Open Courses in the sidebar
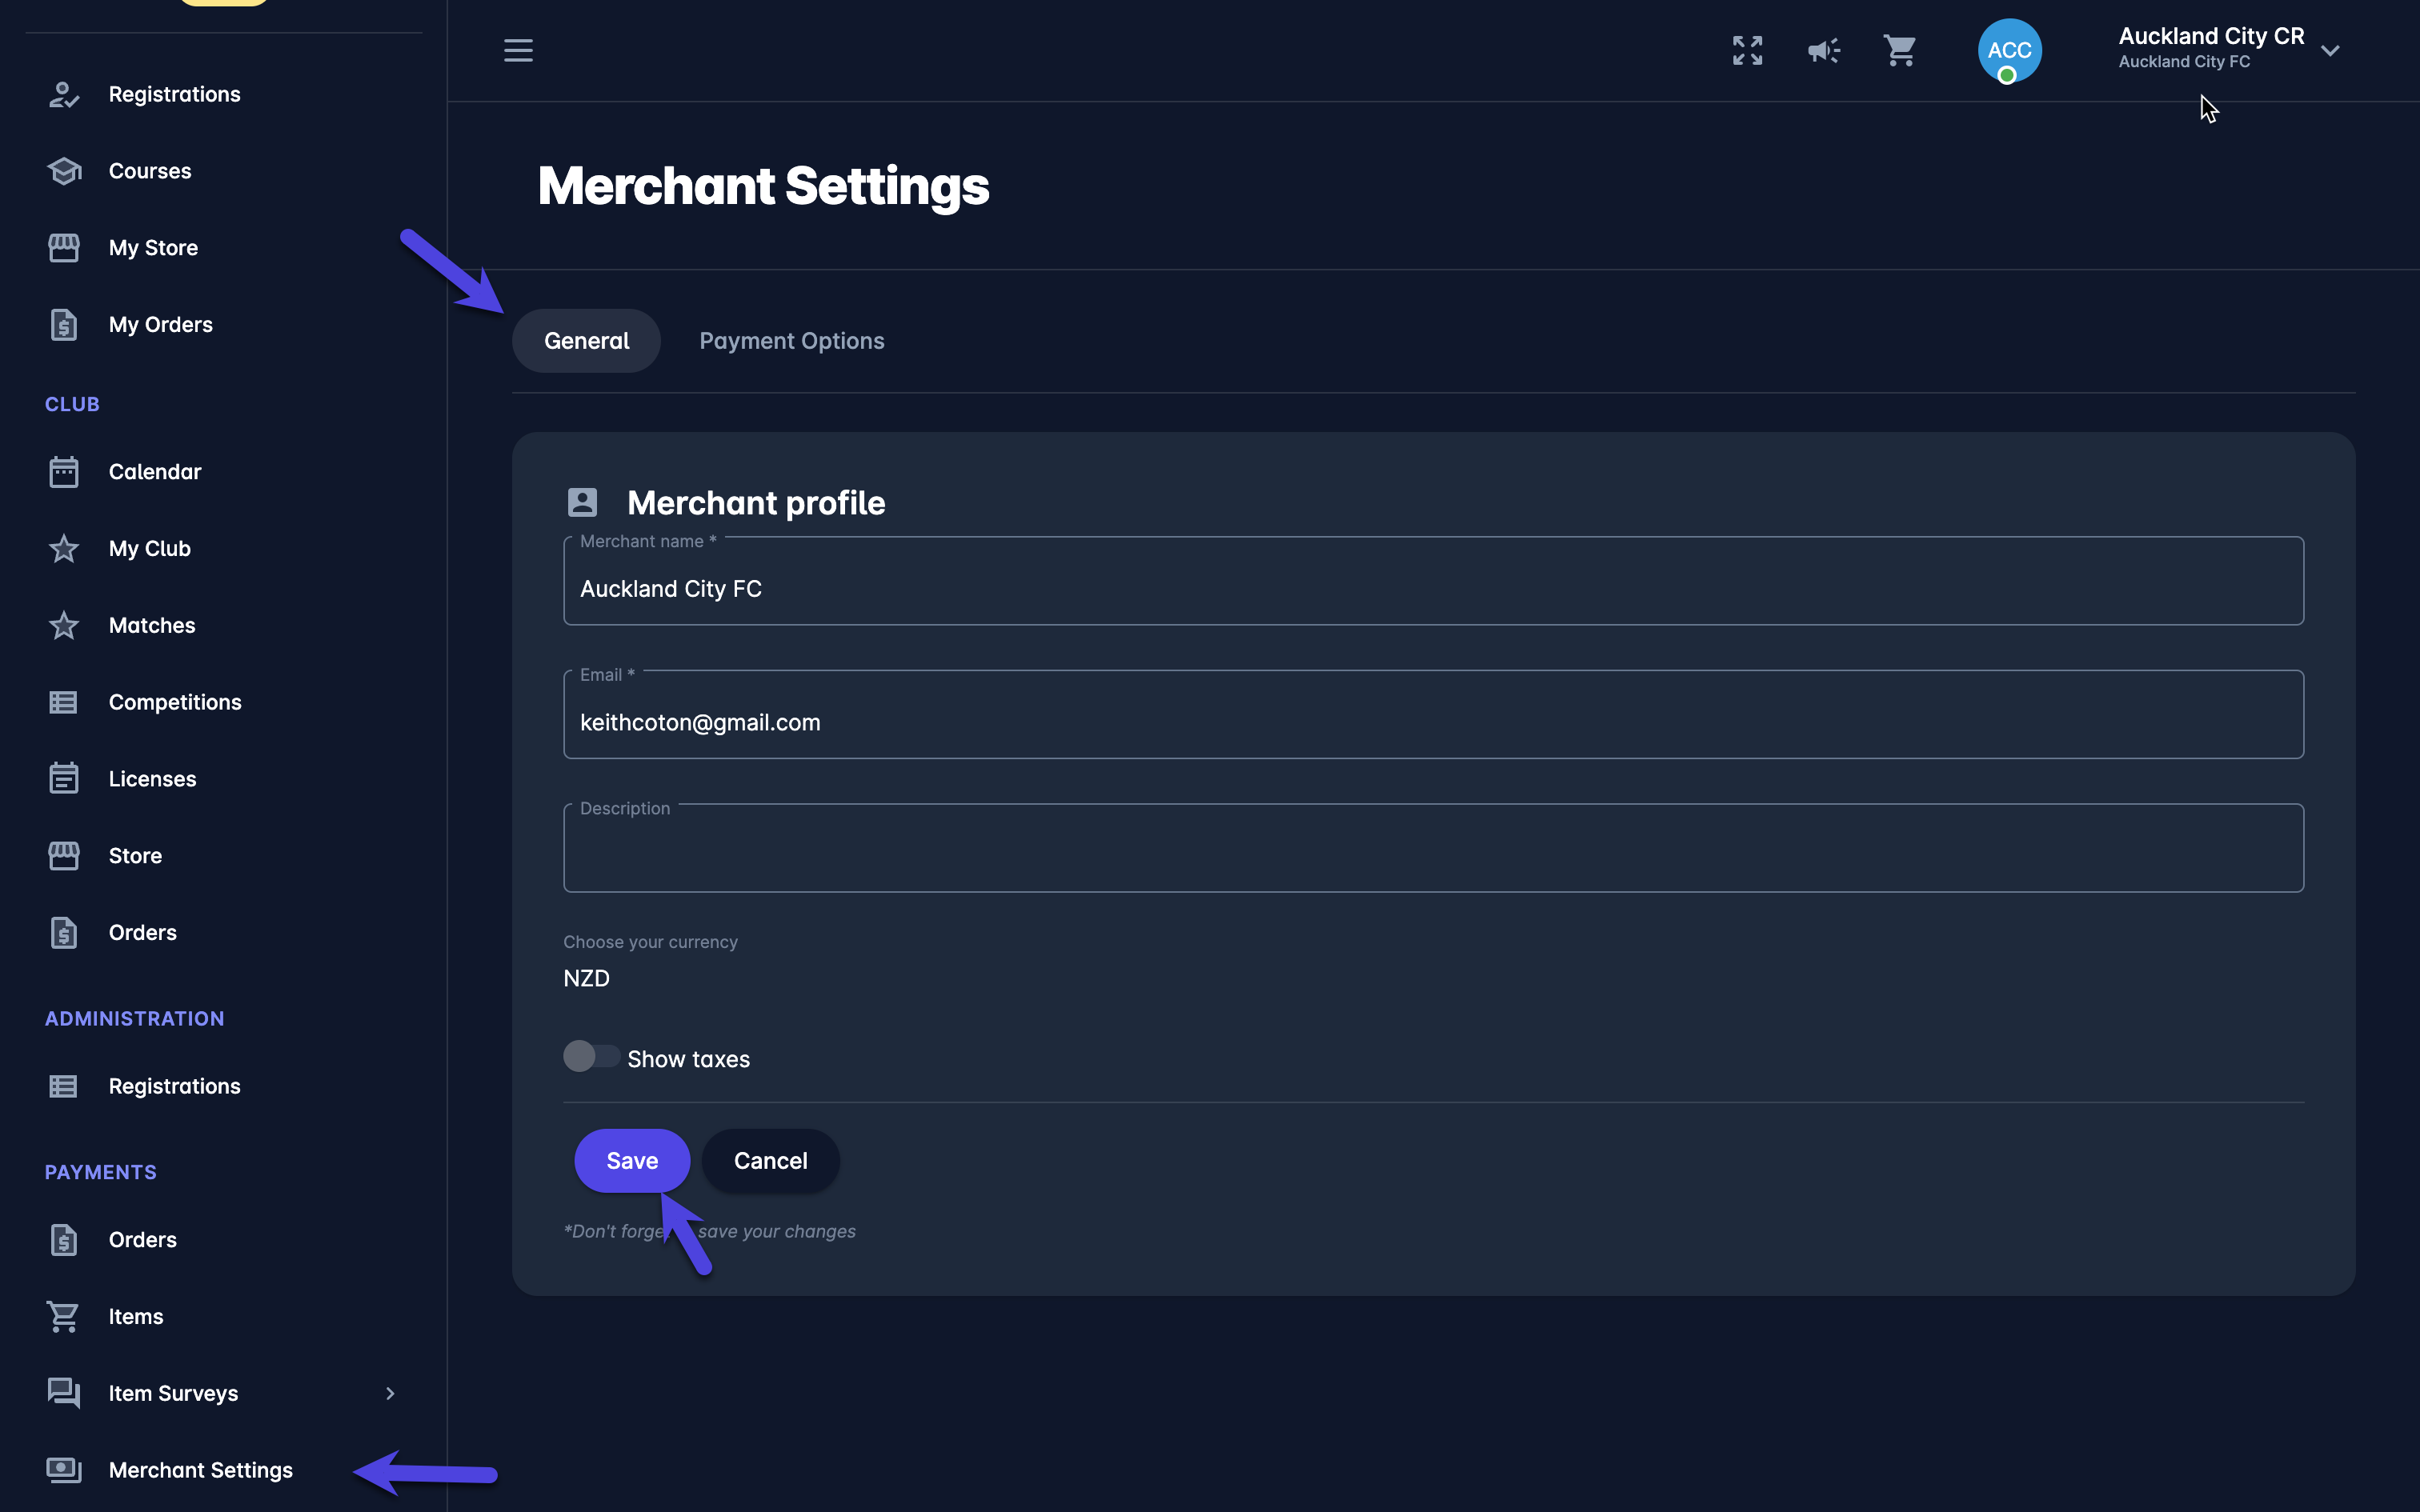The width and height of the screenshot is (2420, 1512). (x=149, y=171)
